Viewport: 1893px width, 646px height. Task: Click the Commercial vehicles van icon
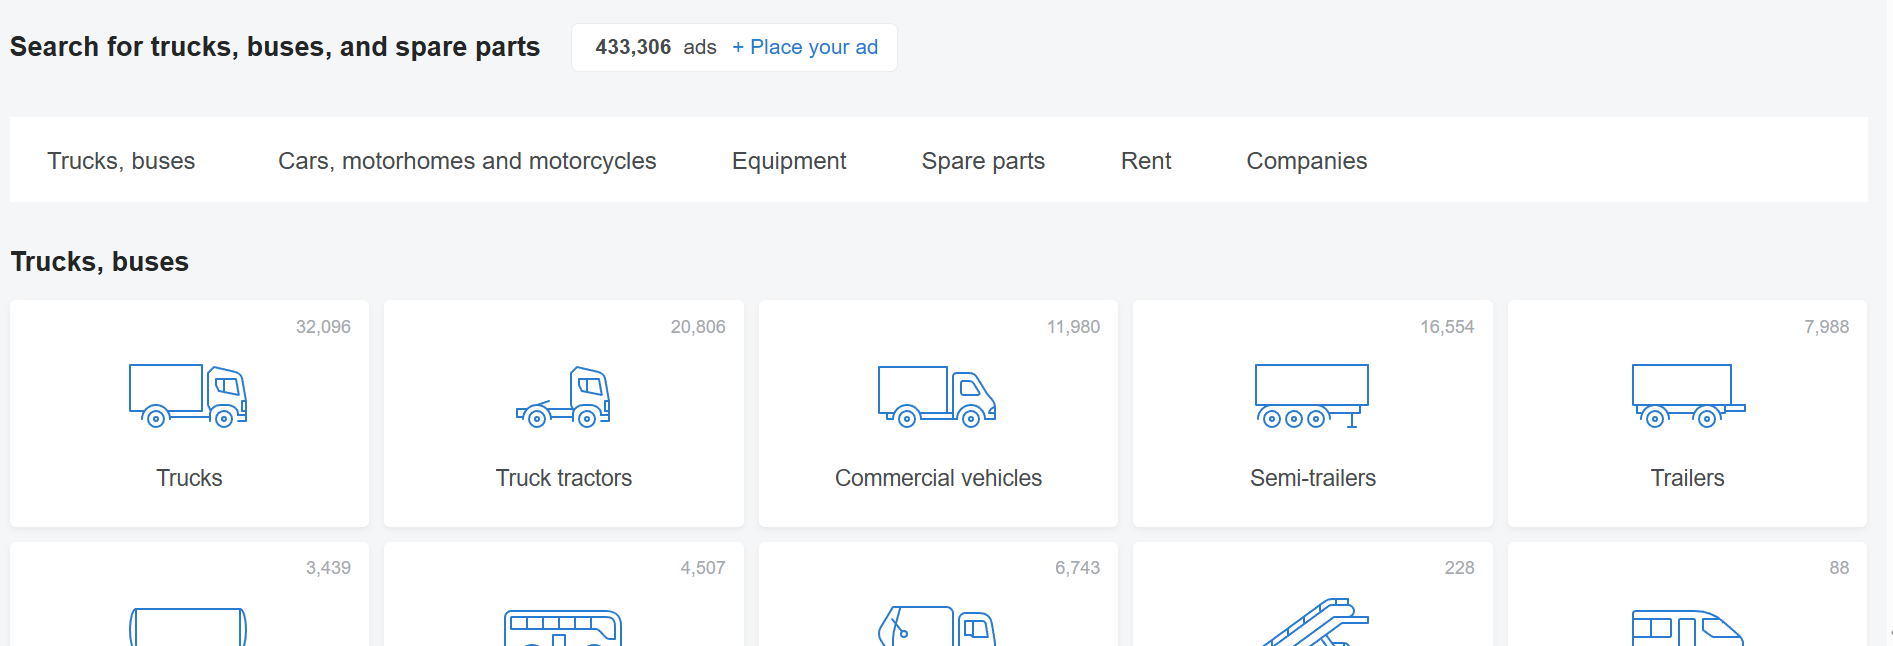[x=937, y=397]
